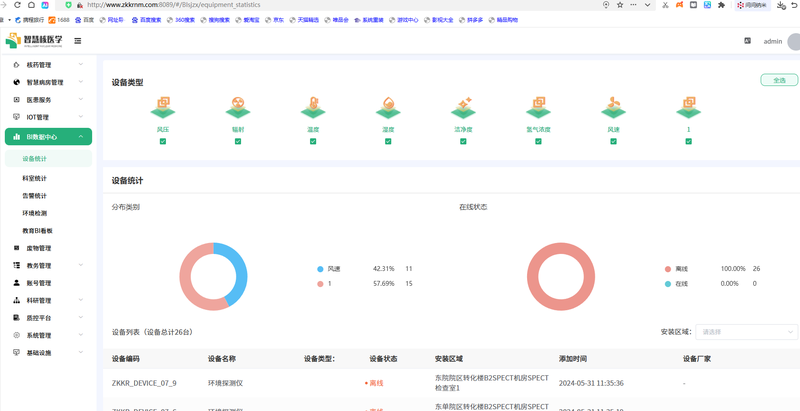Click the language translate icon beside admin
Screen dimensions: 800x411
[x=747, y=41]
